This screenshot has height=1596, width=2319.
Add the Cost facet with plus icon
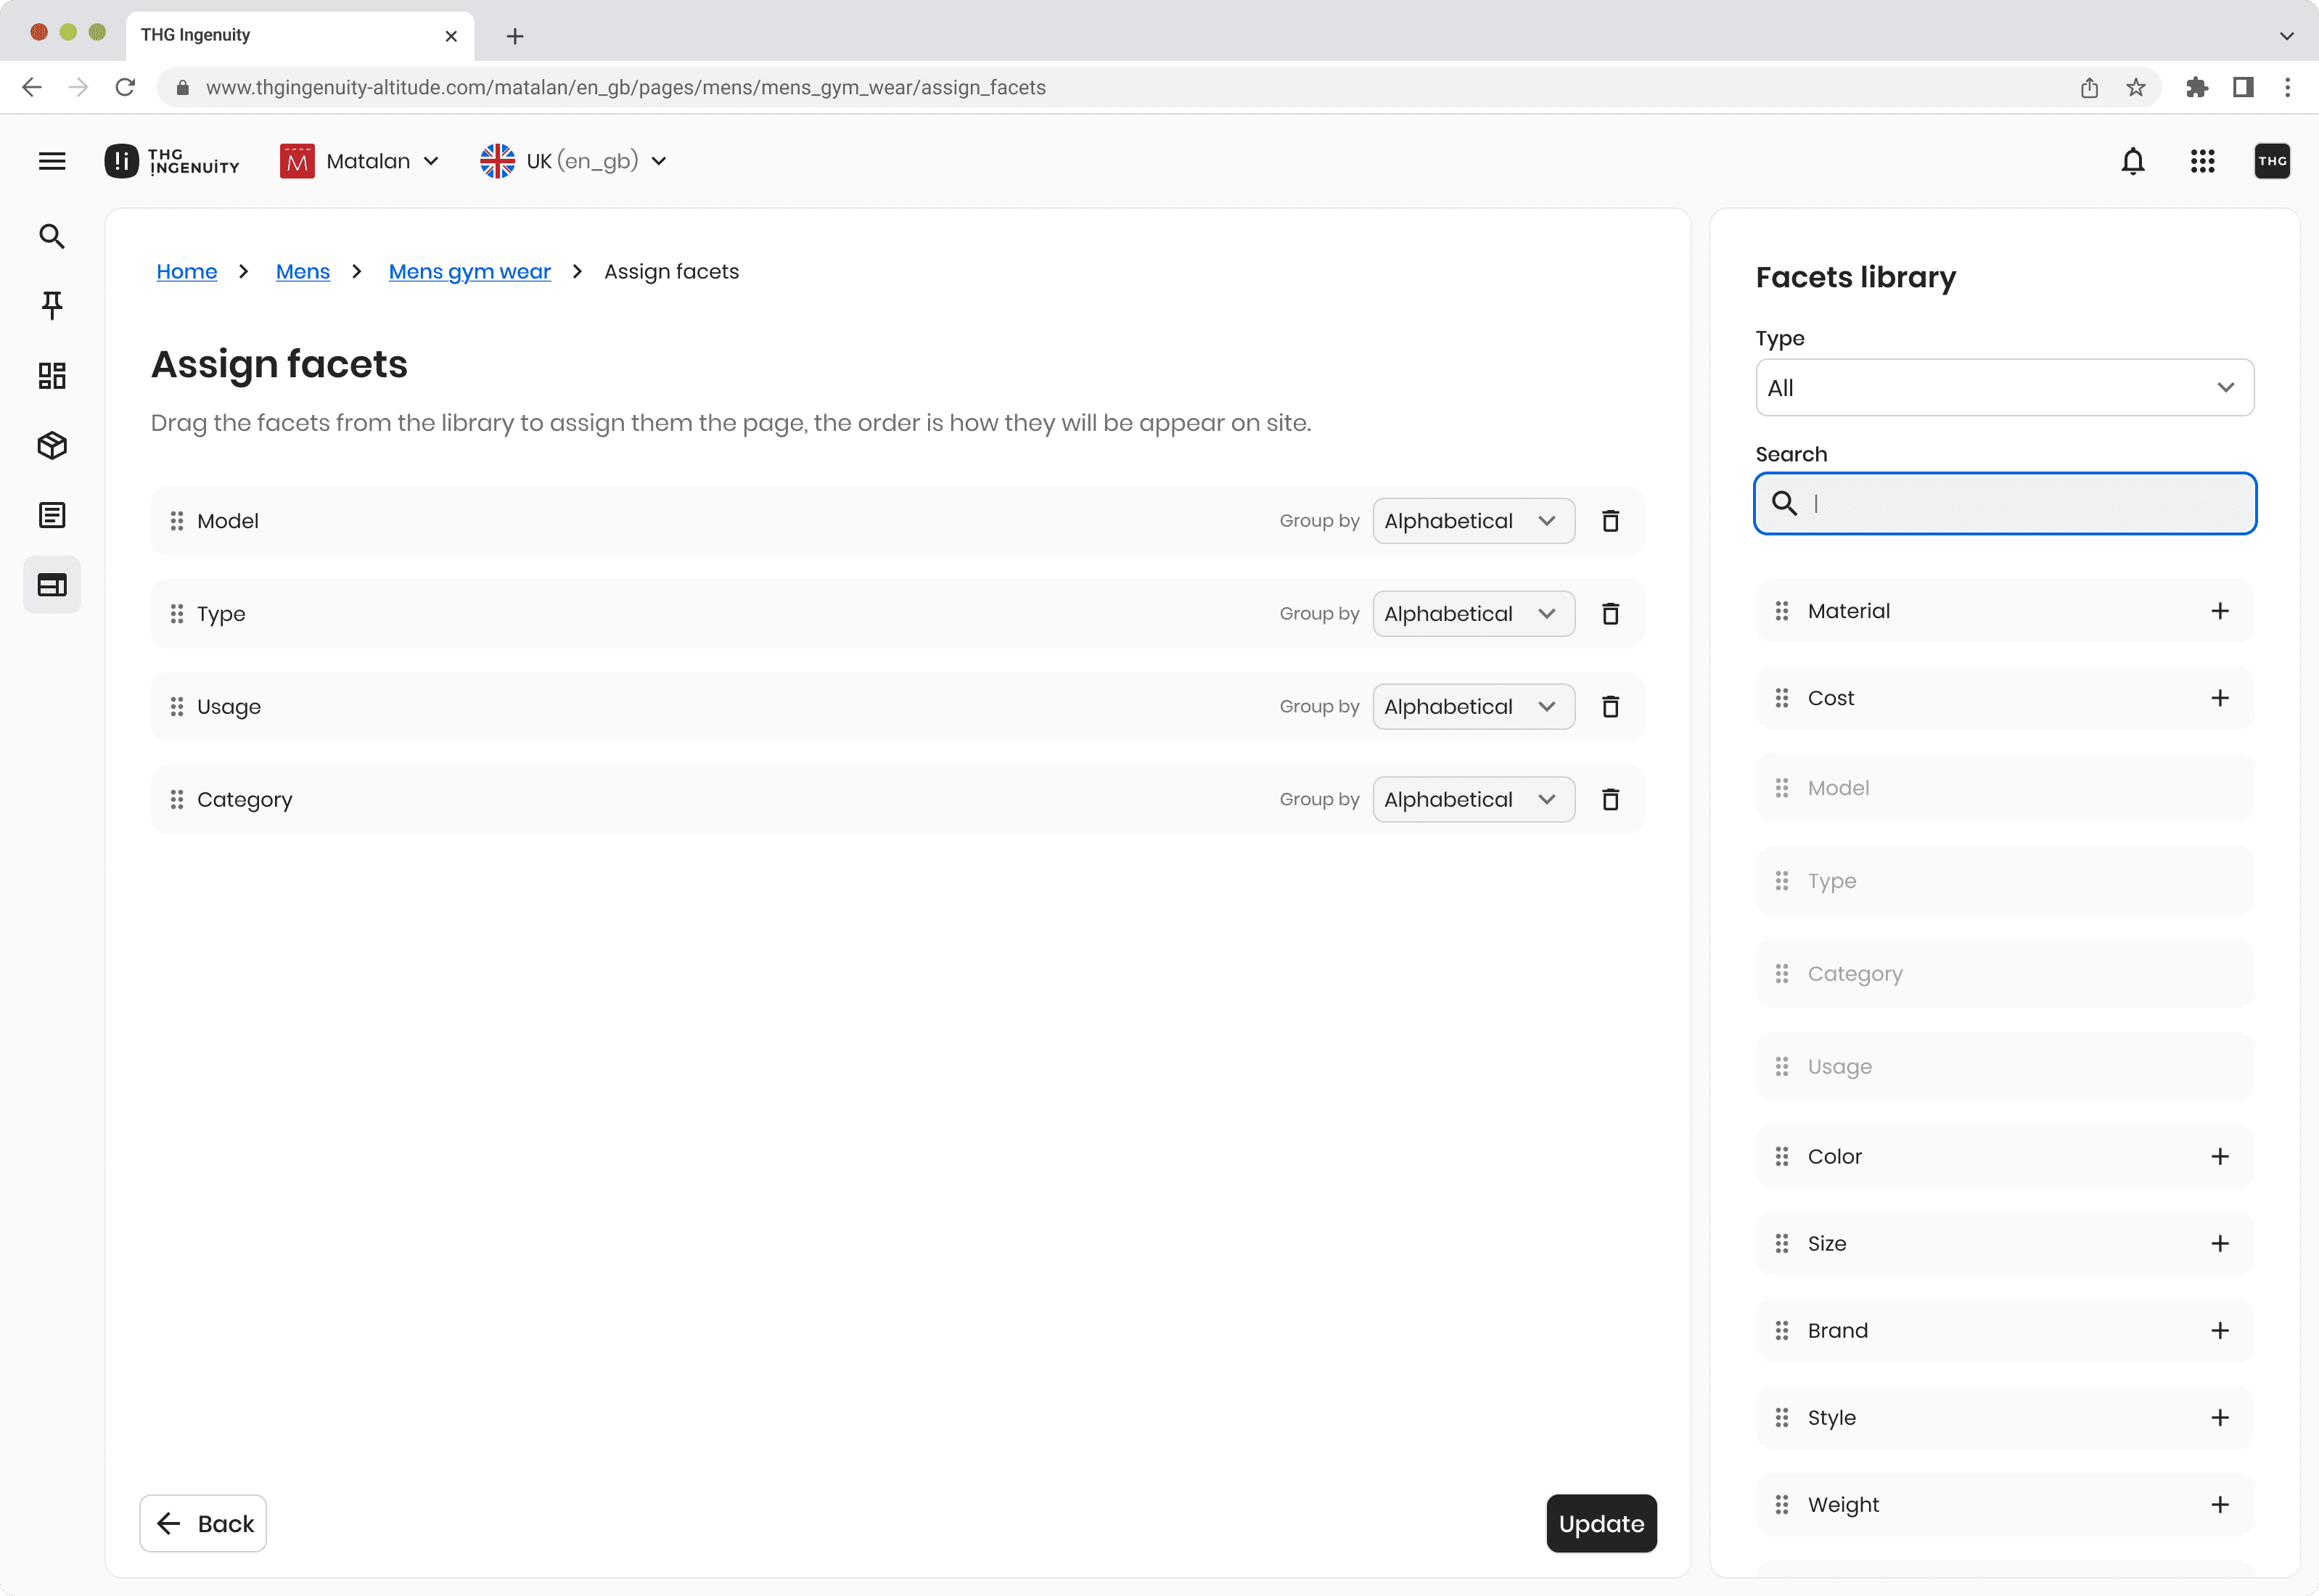click(x=2220, y=698)
